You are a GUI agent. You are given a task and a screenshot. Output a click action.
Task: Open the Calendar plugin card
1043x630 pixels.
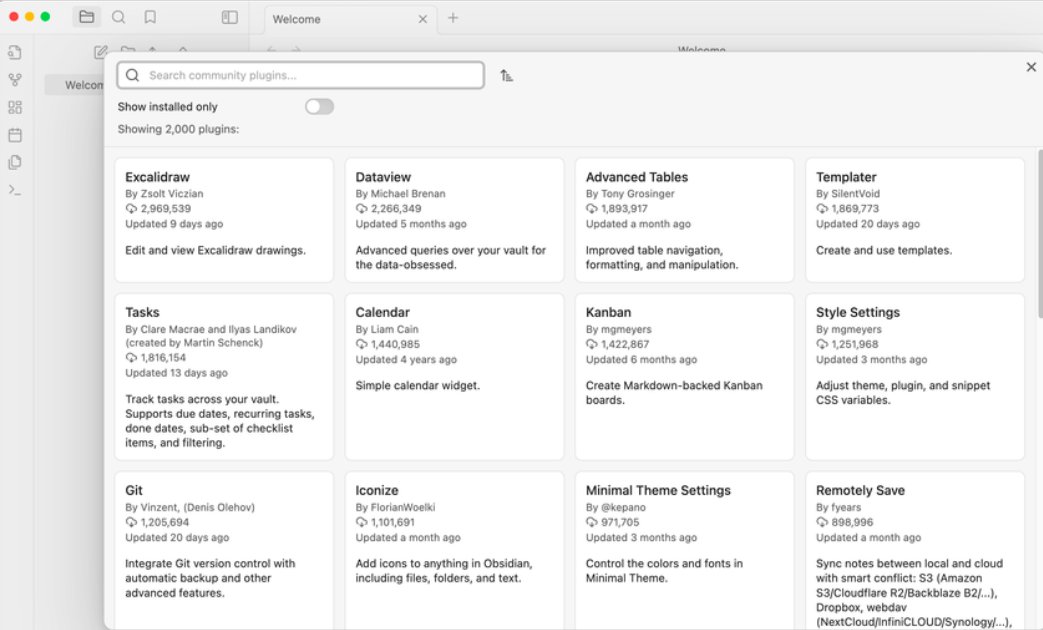coord(454,377)
